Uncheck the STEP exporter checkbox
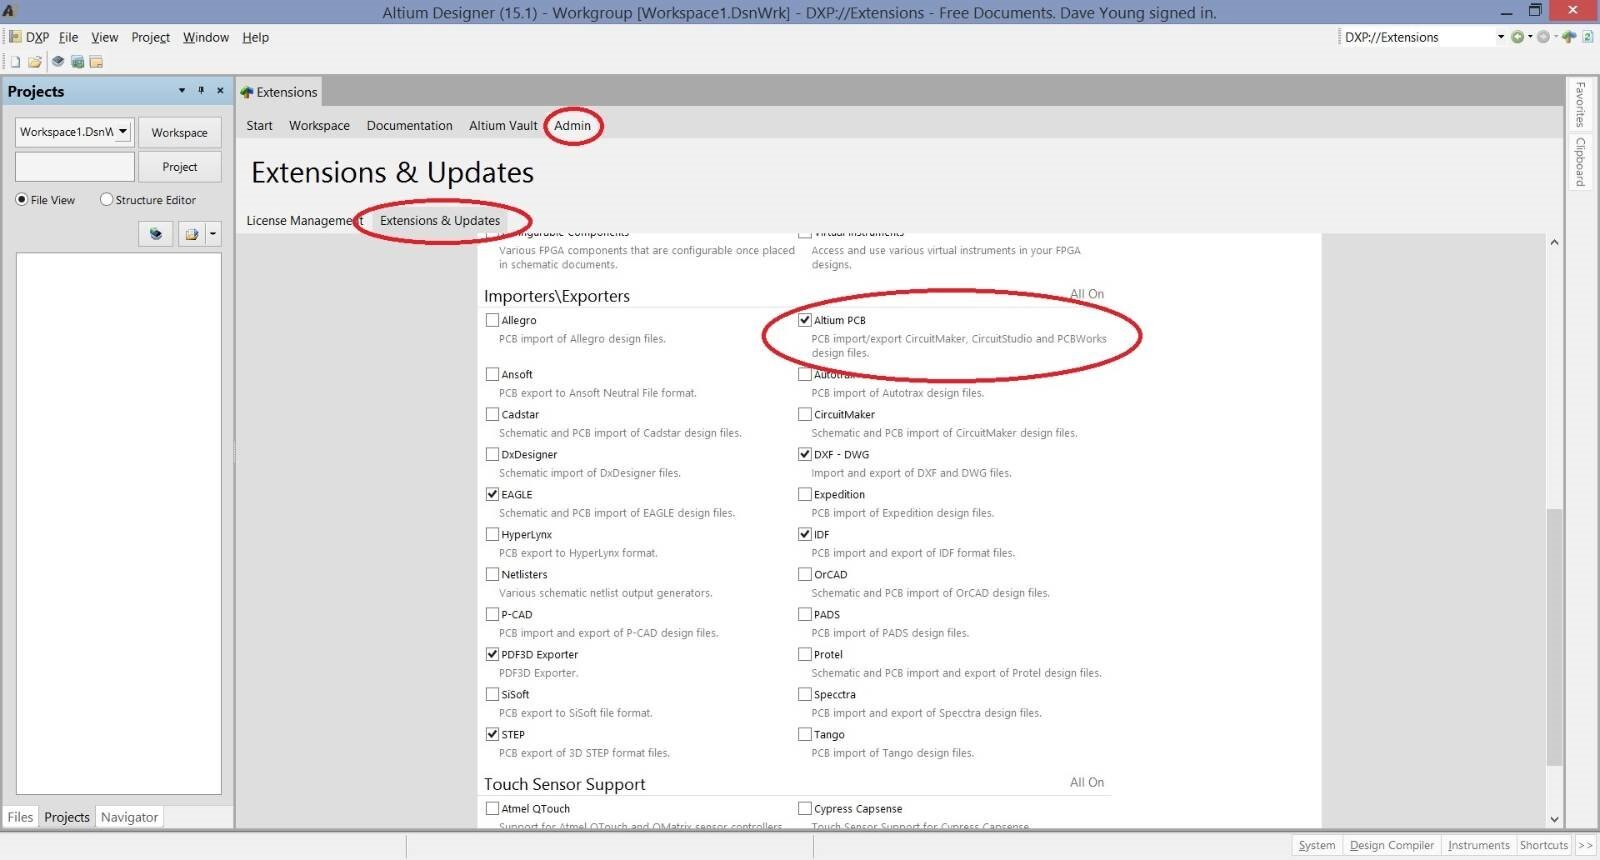1600x860 pixels. coord(492,734)
